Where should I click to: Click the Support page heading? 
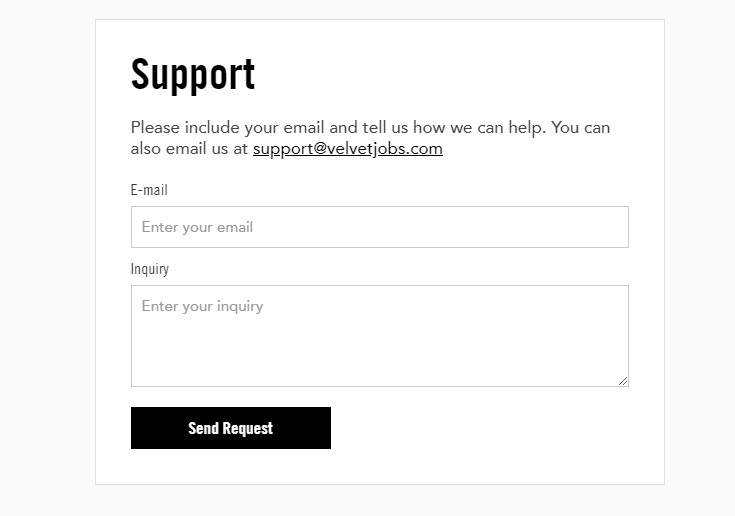[193, 74]
